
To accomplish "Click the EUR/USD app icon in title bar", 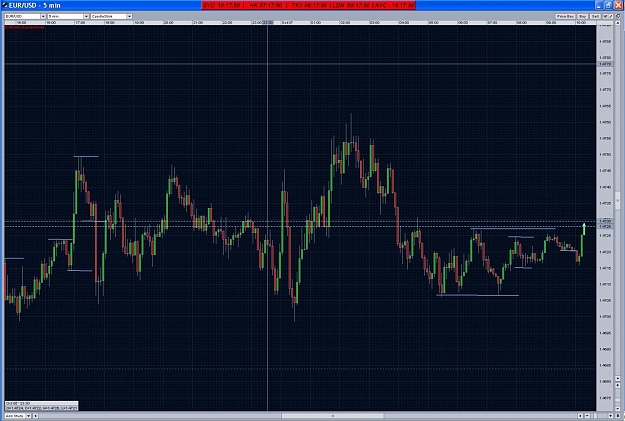I will coord(5,5).
